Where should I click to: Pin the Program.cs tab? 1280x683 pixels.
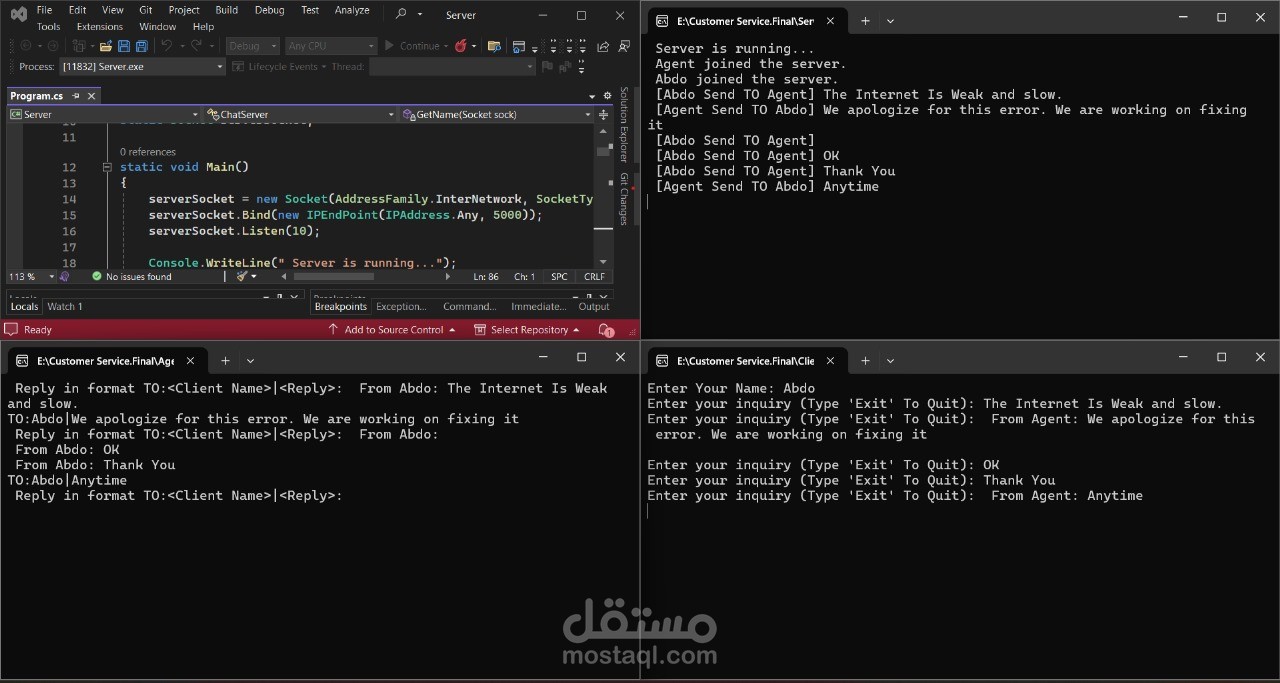coord(76,96)
